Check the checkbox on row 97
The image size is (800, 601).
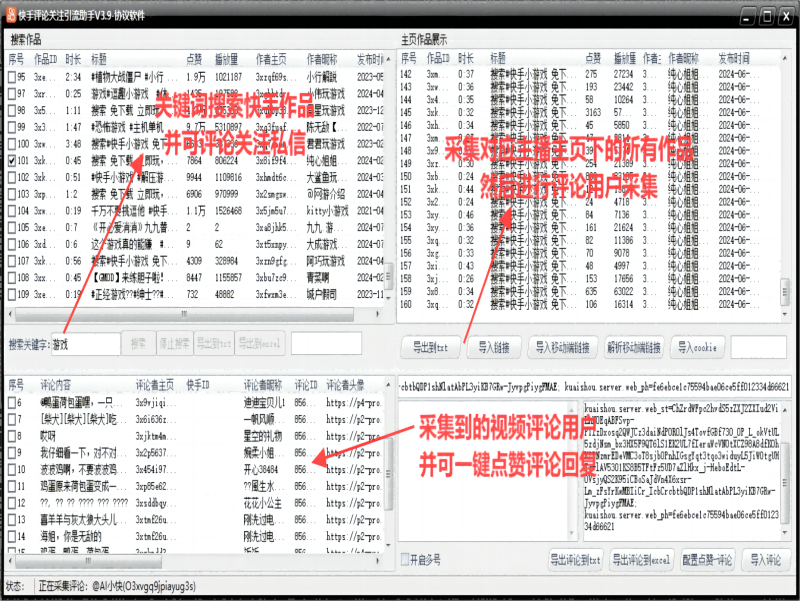click(x=12, y=93)
